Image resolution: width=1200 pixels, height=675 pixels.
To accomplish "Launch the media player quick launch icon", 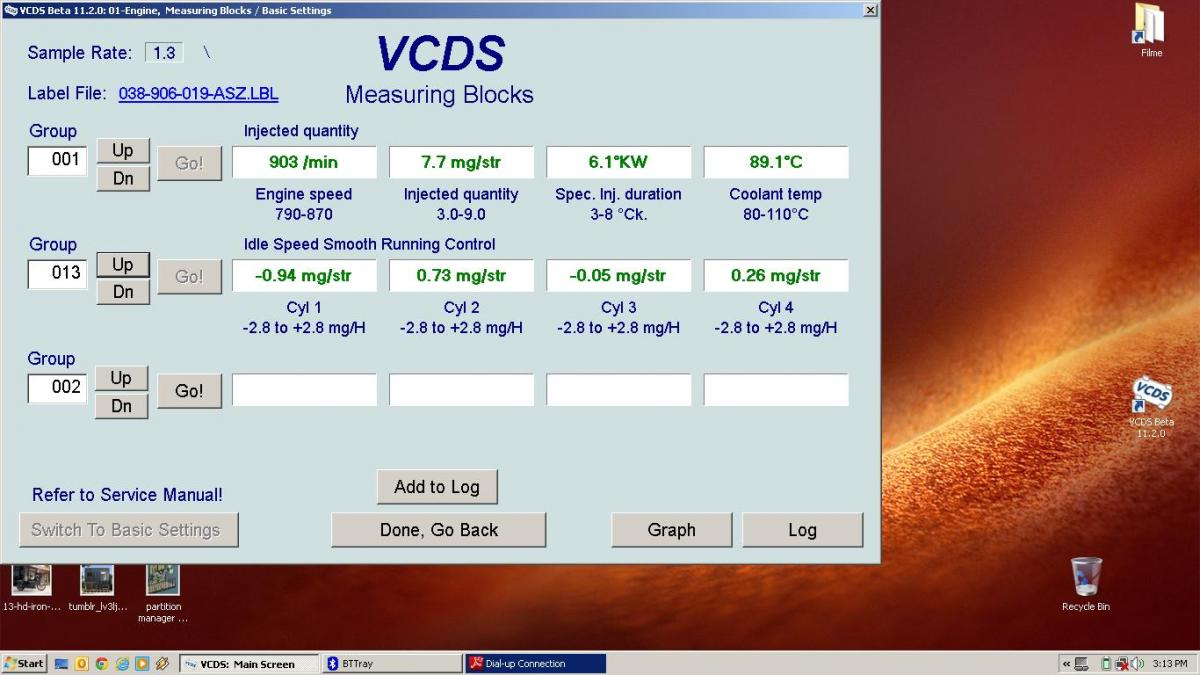I will (x=142, y=663).
